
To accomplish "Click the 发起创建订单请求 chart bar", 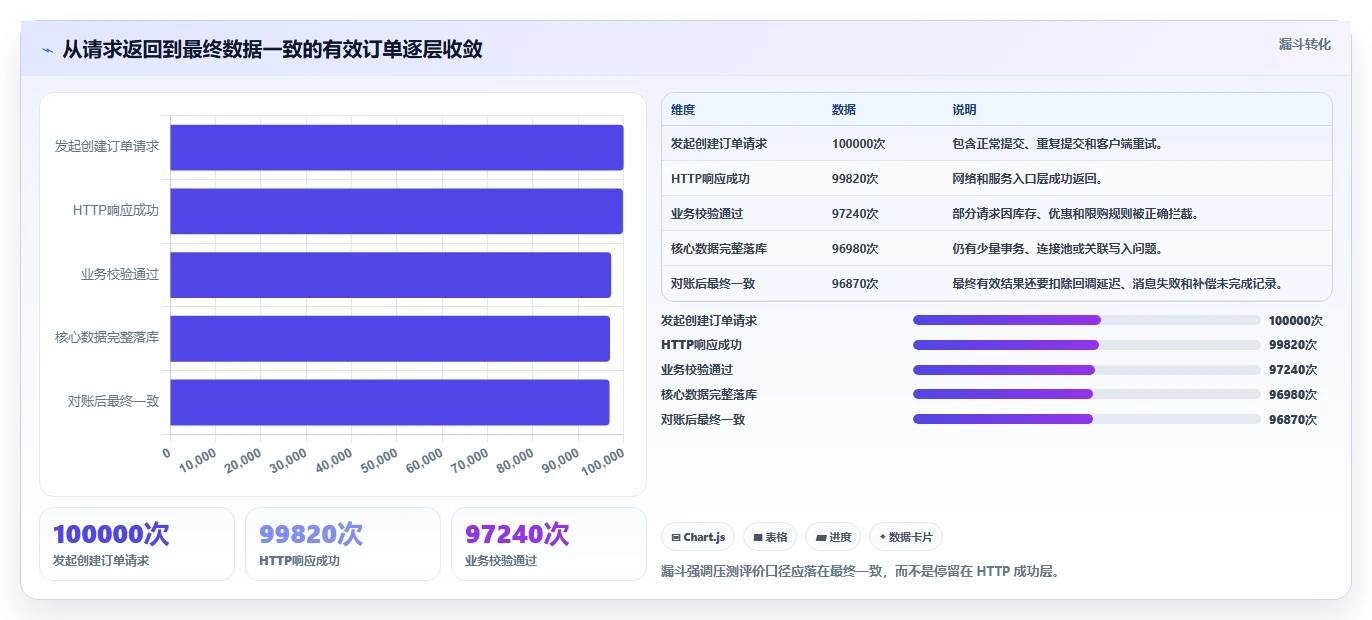I will click(397, 147).
